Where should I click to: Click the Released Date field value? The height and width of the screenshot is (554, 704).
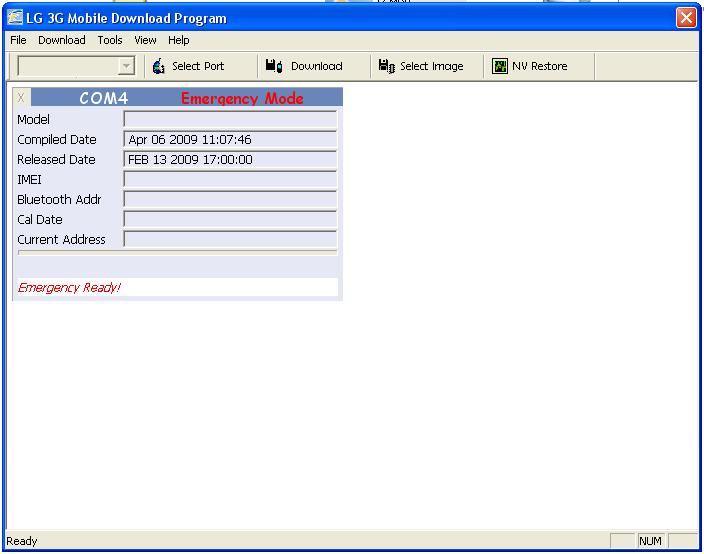[230, 159]
